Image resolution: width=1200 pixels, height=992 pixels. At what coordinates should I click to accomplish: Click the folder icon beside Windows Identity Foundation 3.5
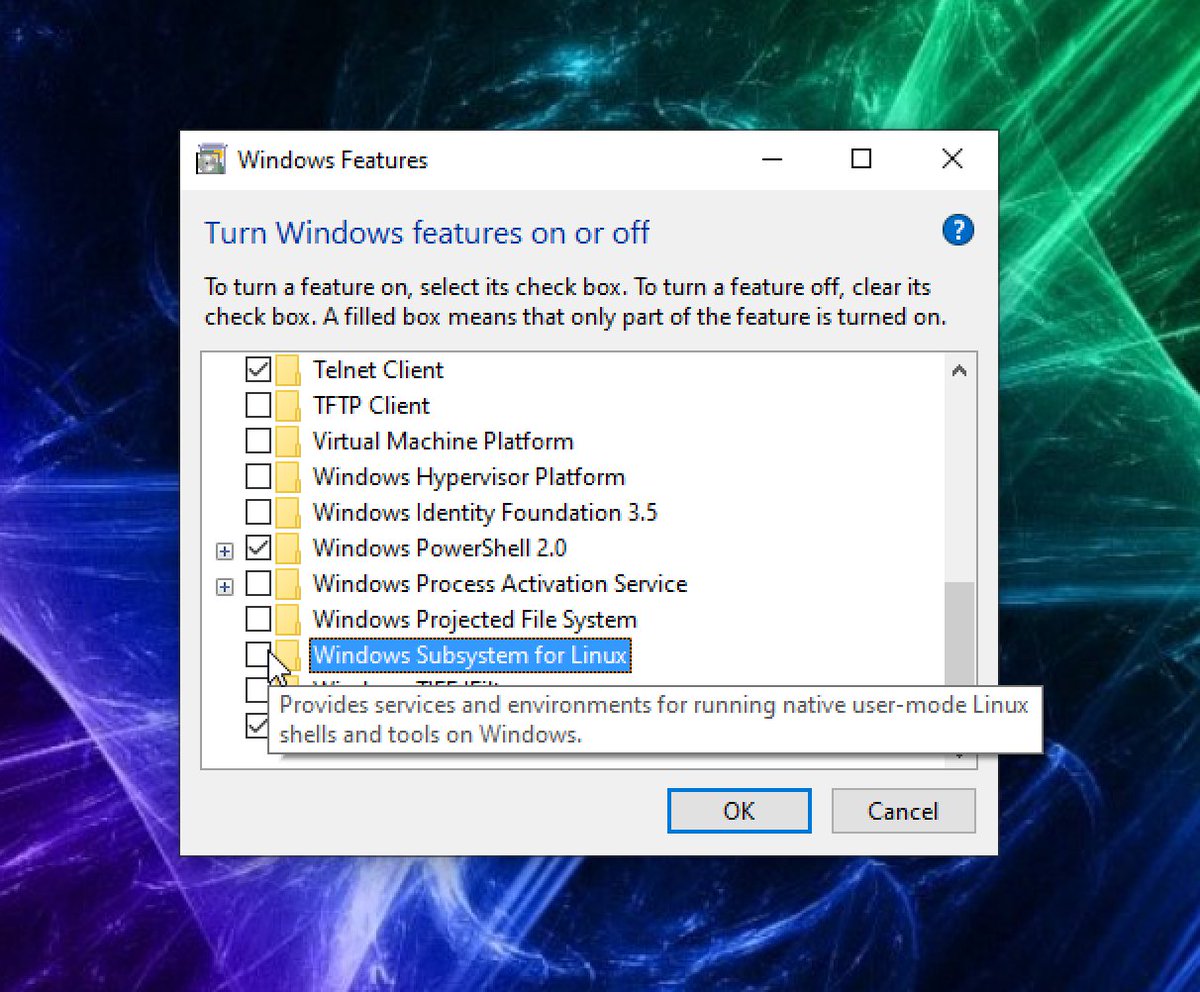[x=288, y=513]
